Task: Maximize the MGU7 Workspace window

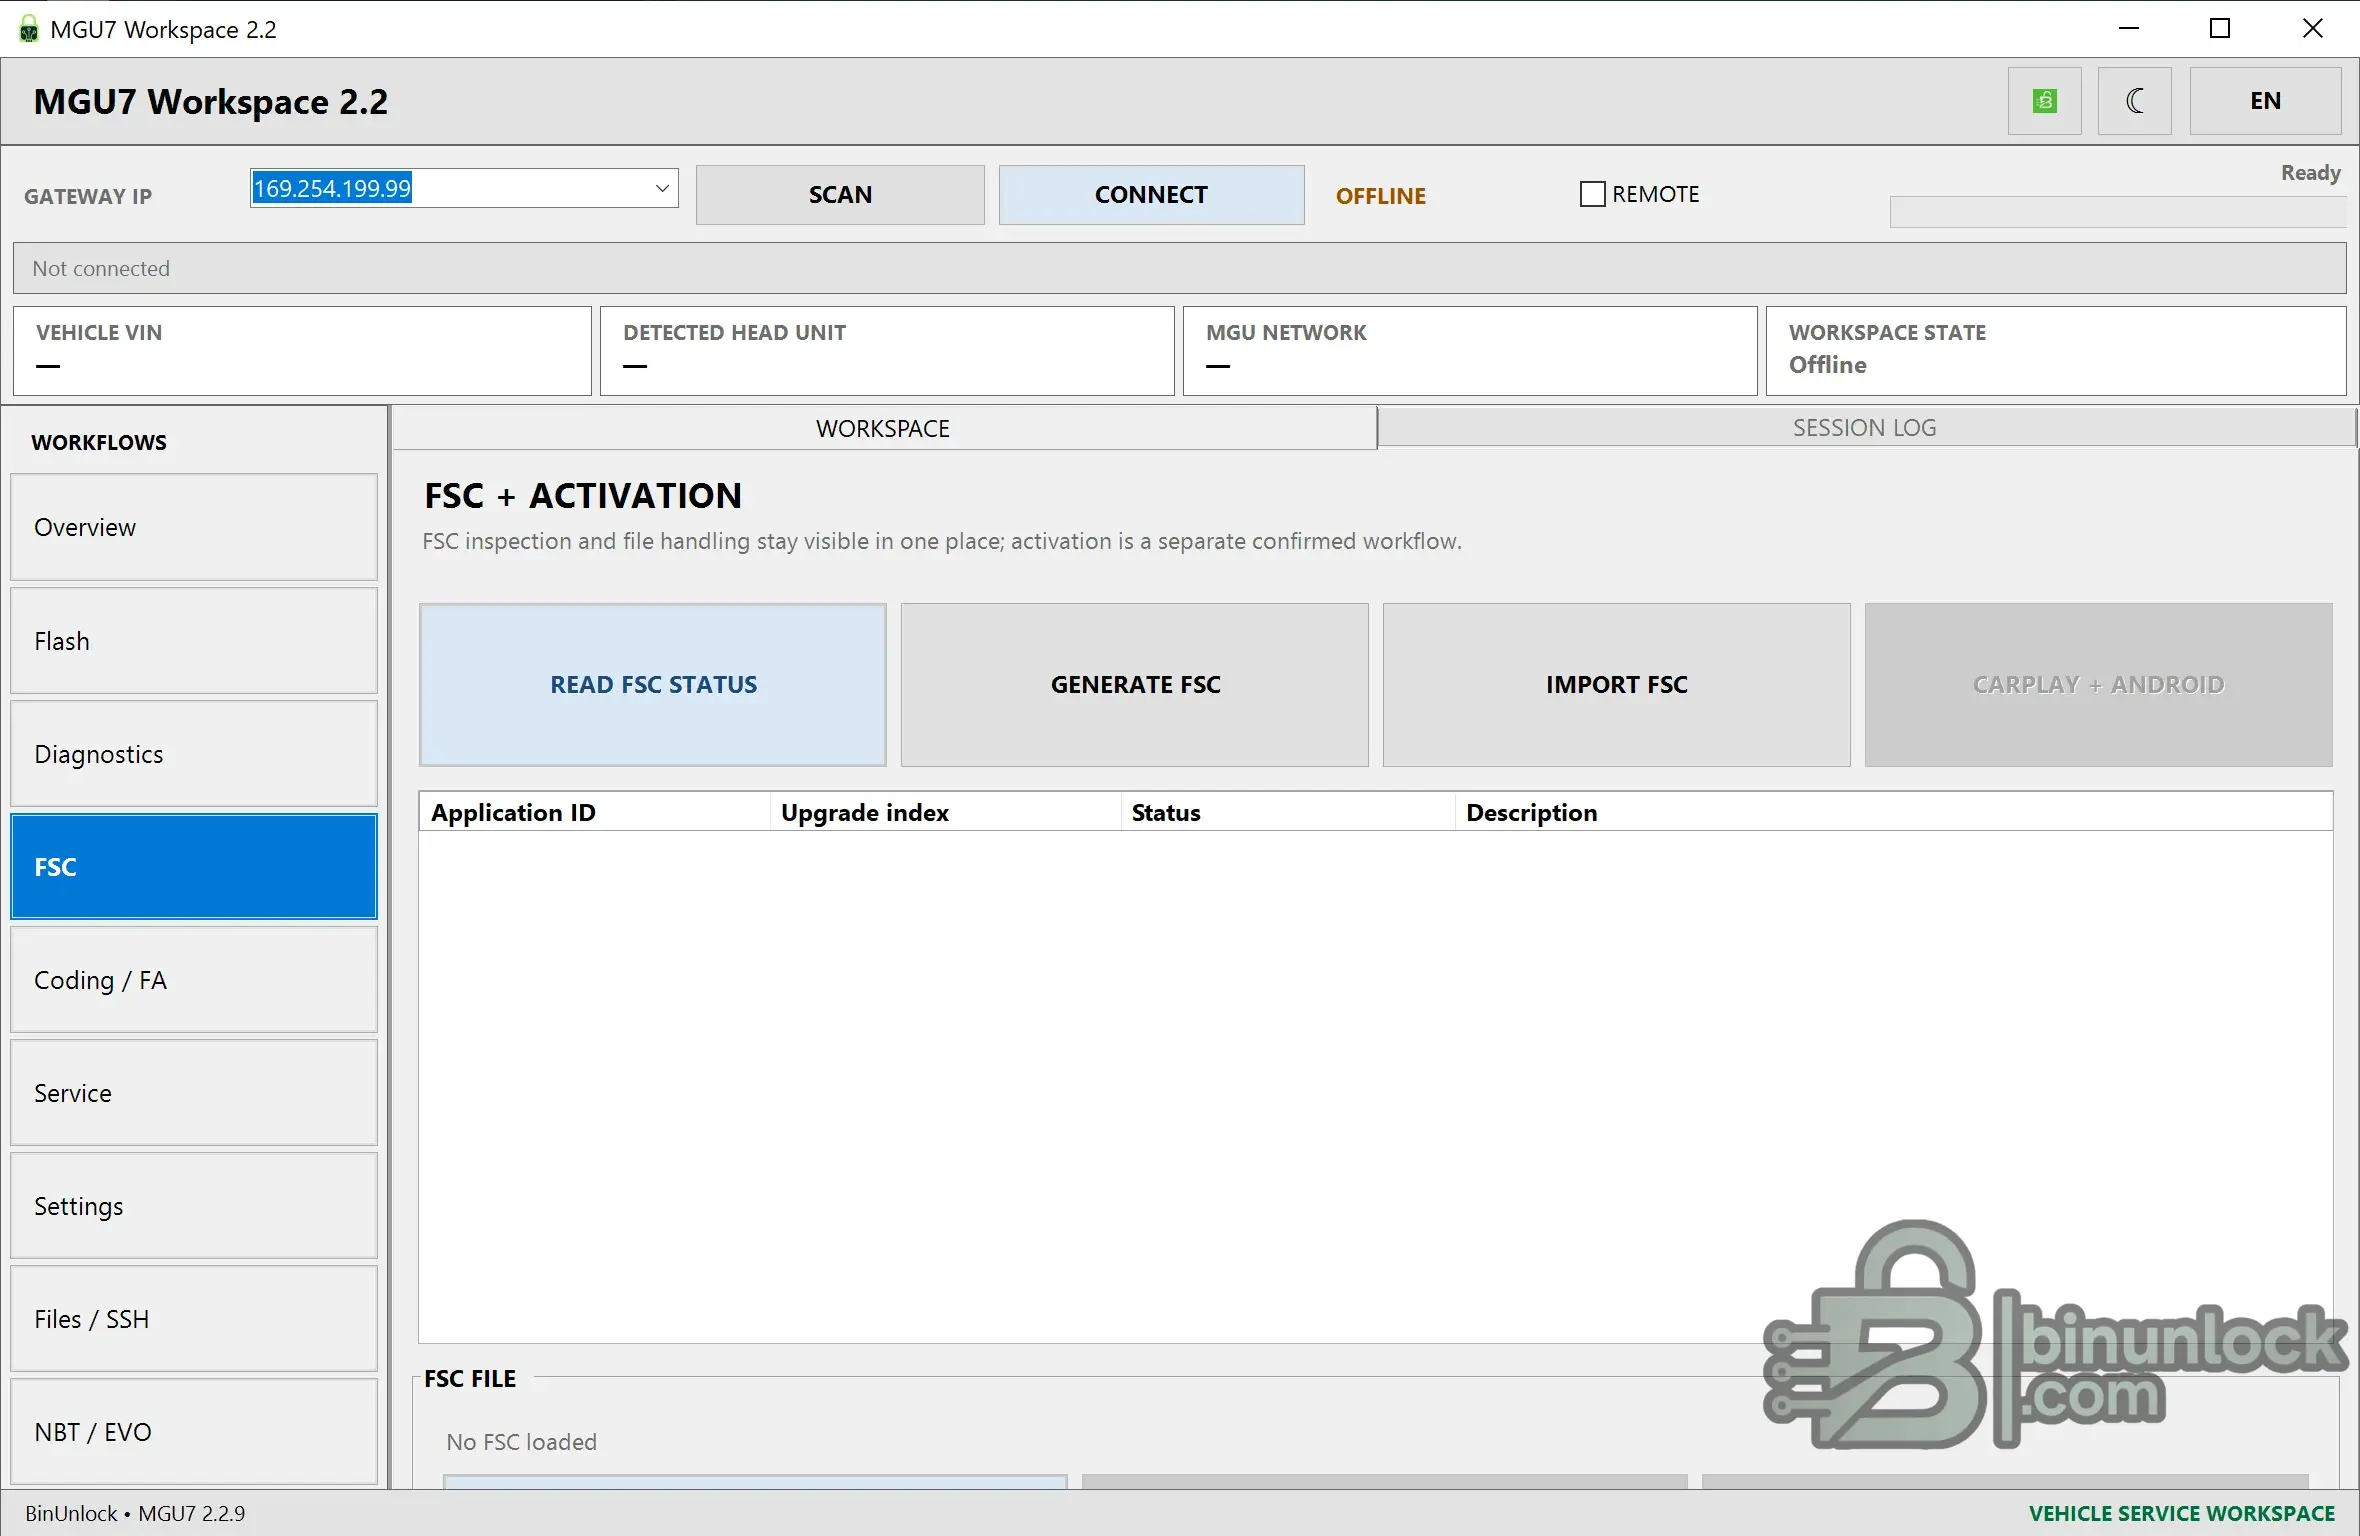Action: point(2220,29)
